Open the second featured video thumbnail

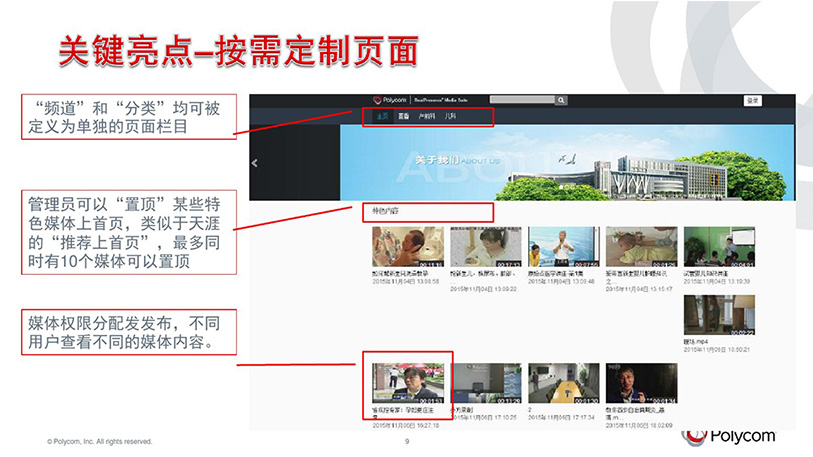(485, 247)
